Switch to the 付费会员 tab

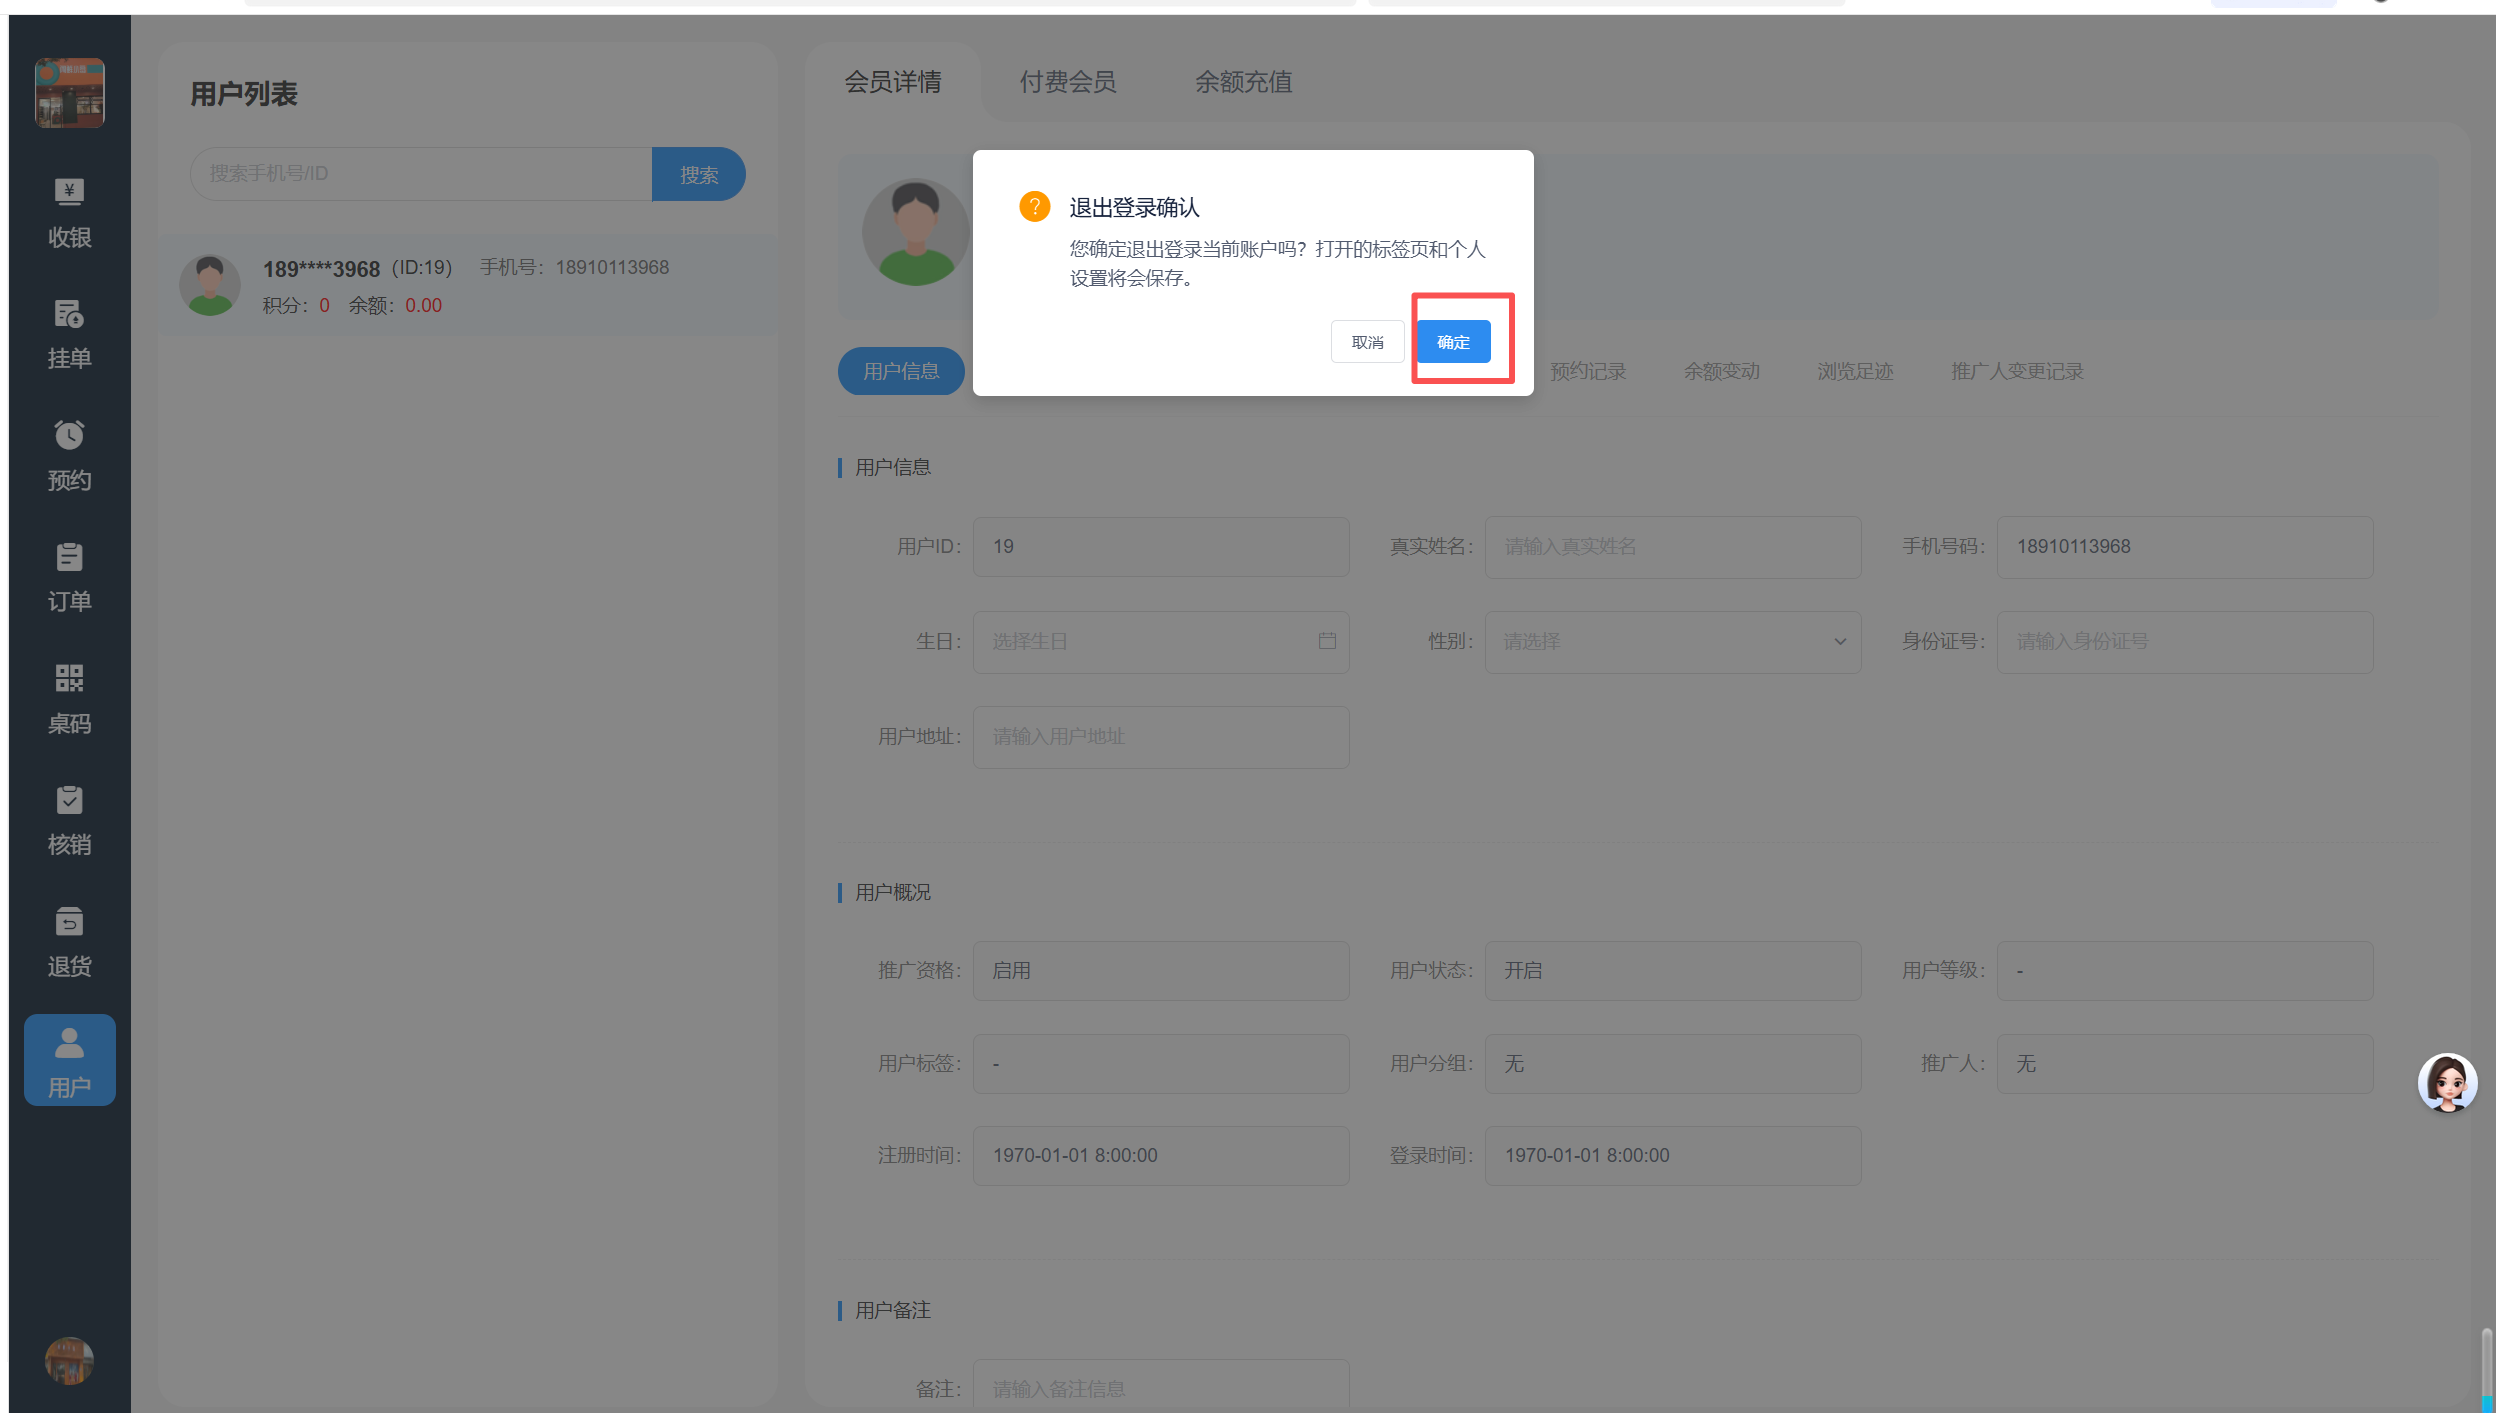click(x=1067, y=82)
